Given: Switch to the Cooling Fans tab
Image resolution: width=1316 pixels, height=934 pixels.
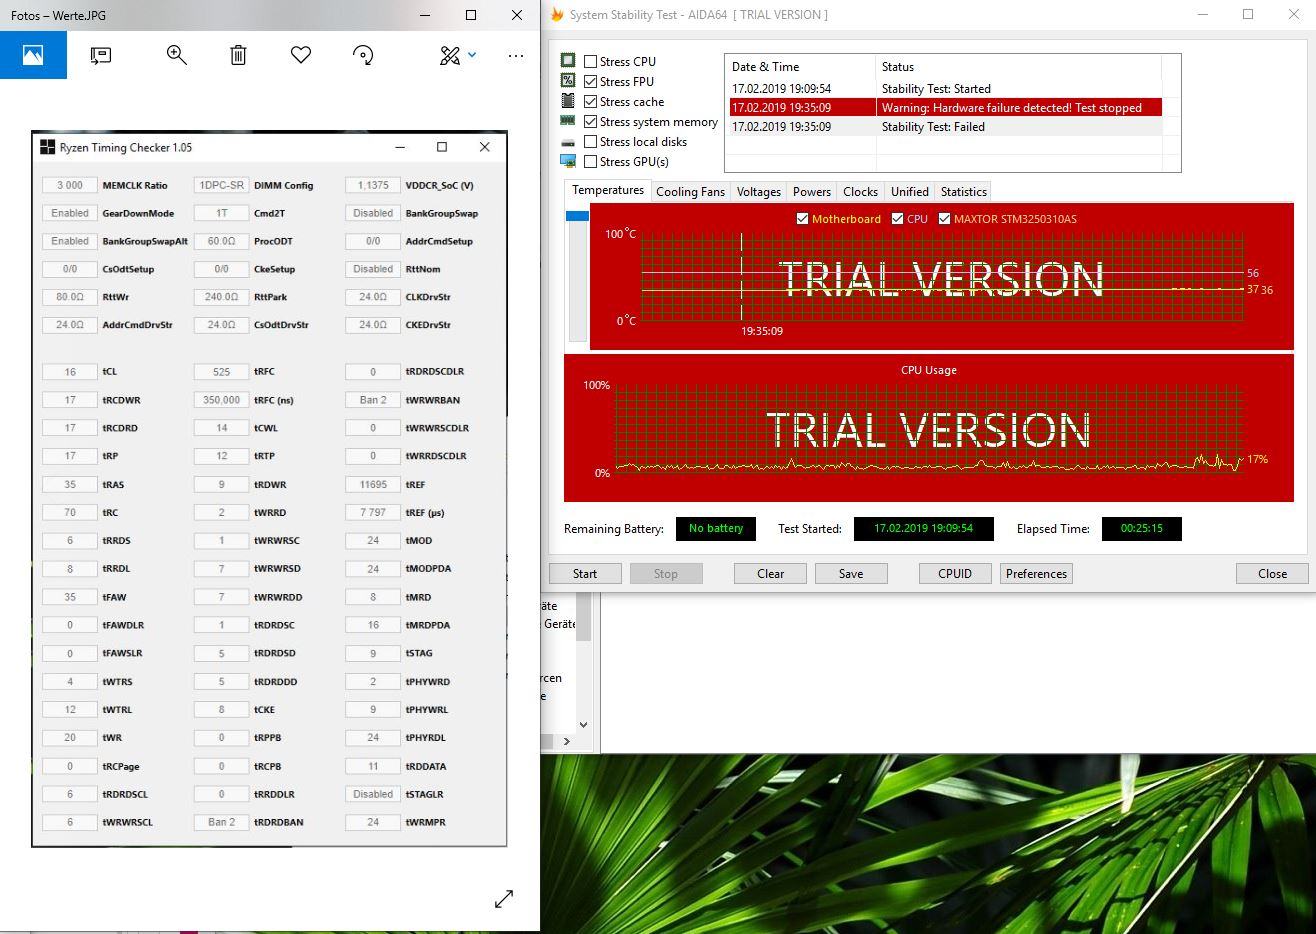Looking at the screenshot, I should pos(690,192).
